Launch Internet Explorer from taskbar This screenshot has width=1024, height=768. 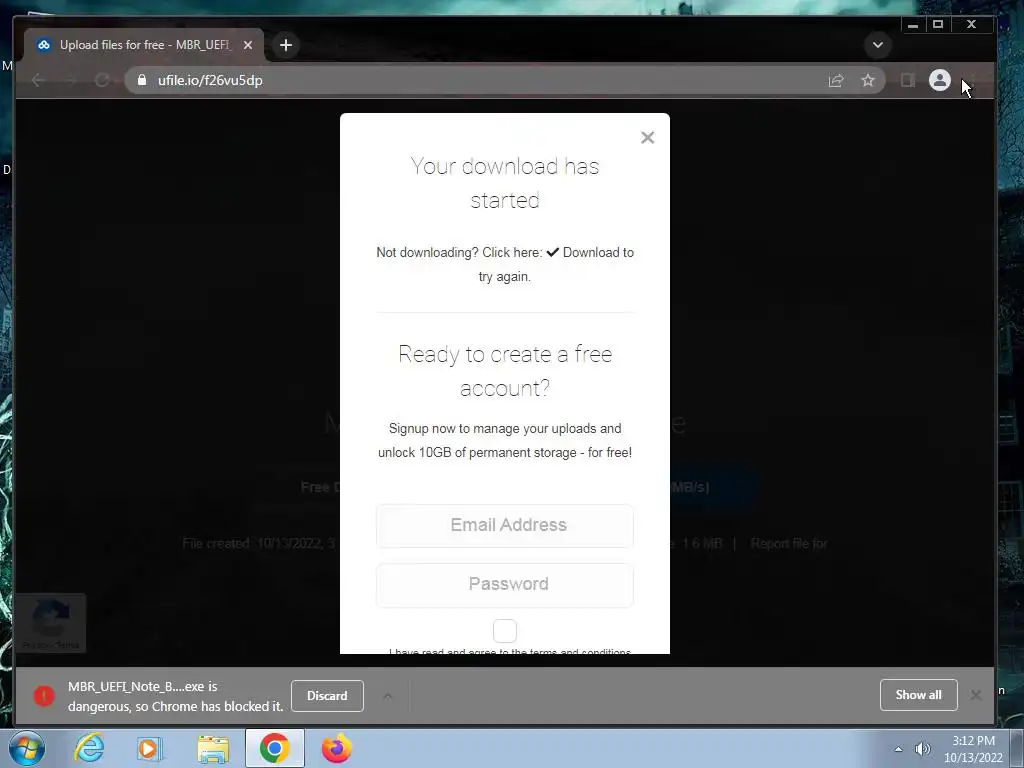click(89, 748)
